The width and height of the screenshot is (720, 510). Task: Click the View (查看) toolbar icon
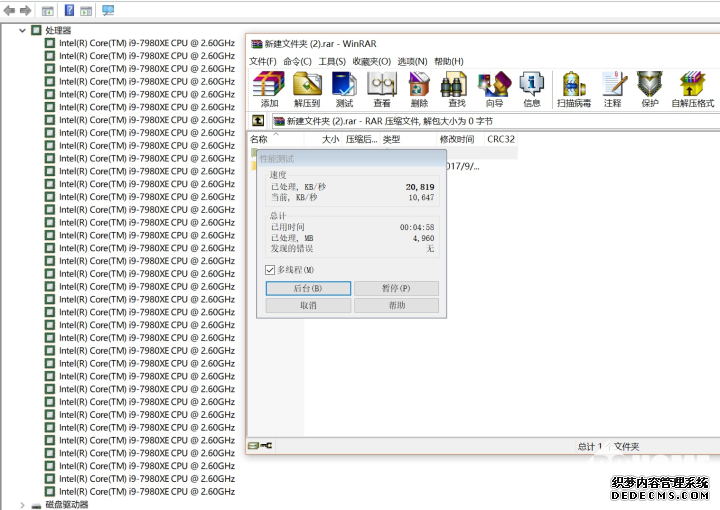point(382,90)
